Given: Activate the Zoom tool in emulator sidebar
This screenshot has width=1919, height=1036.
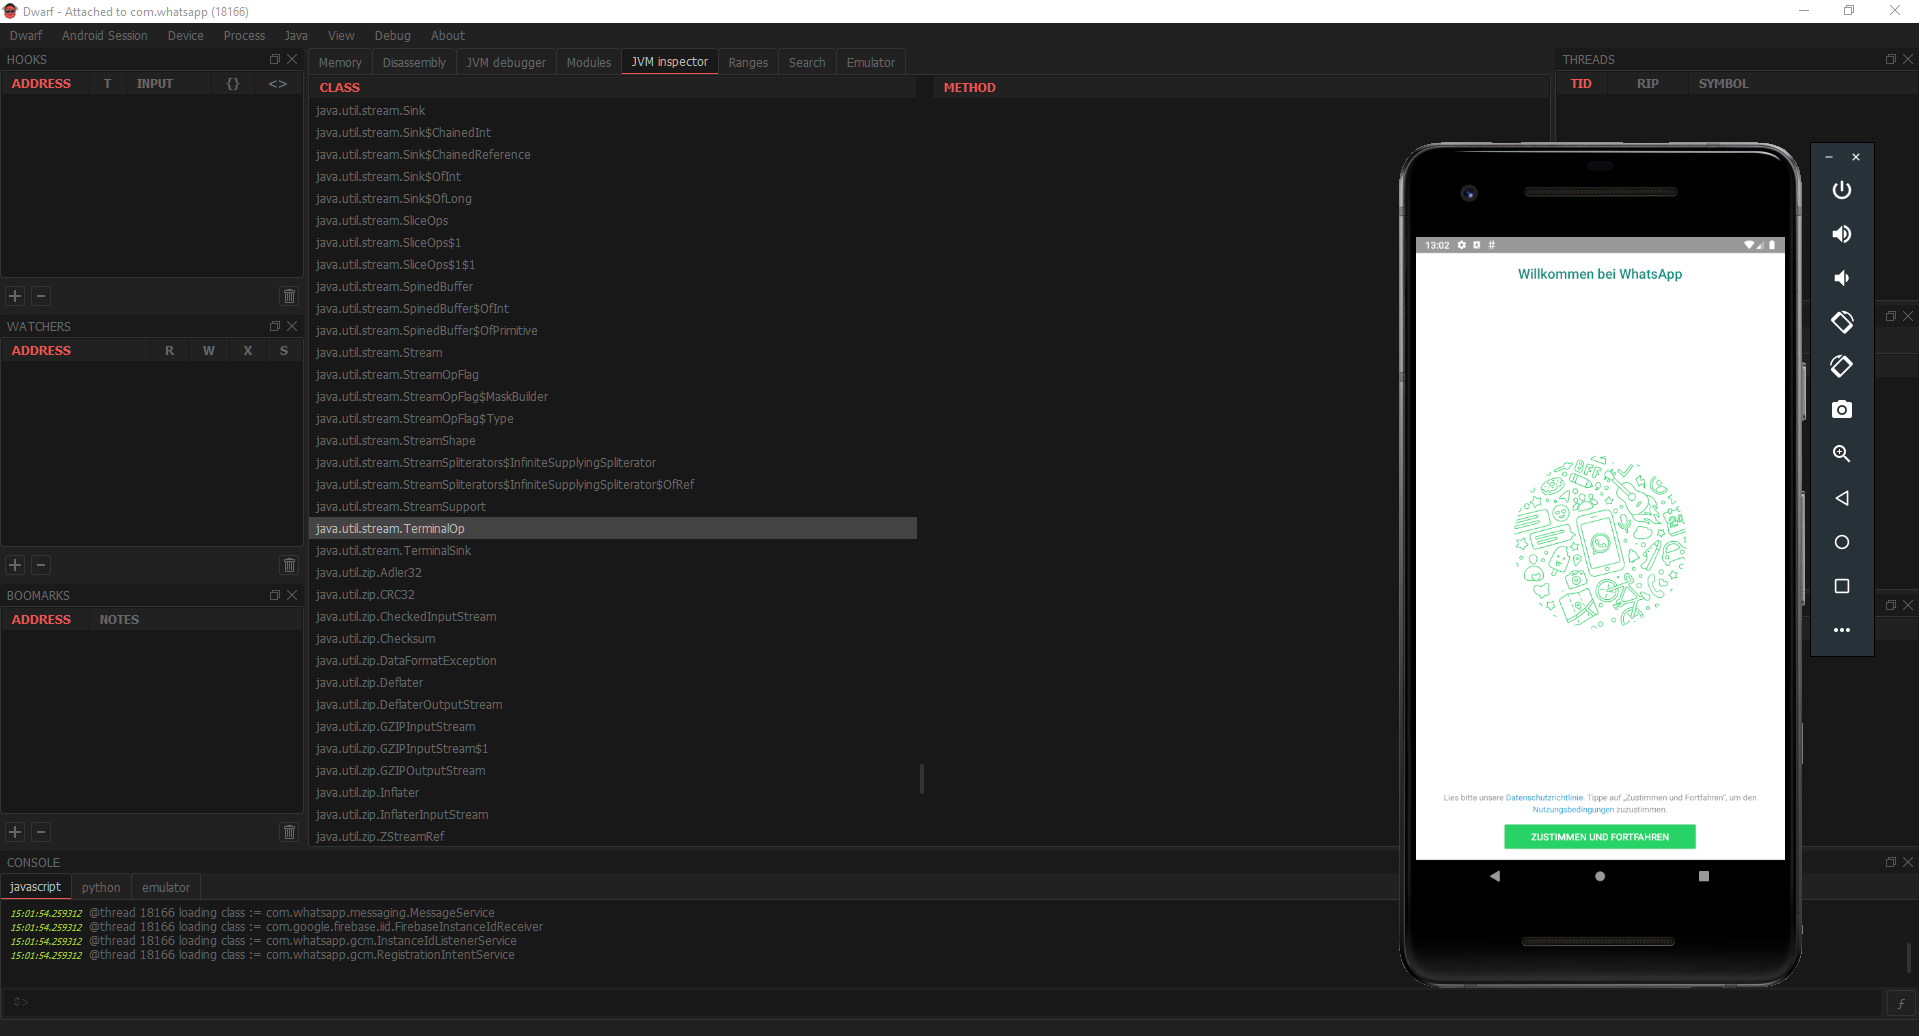Looking at the screenshot, I should pyautogui.click(x=1841, y=453).
